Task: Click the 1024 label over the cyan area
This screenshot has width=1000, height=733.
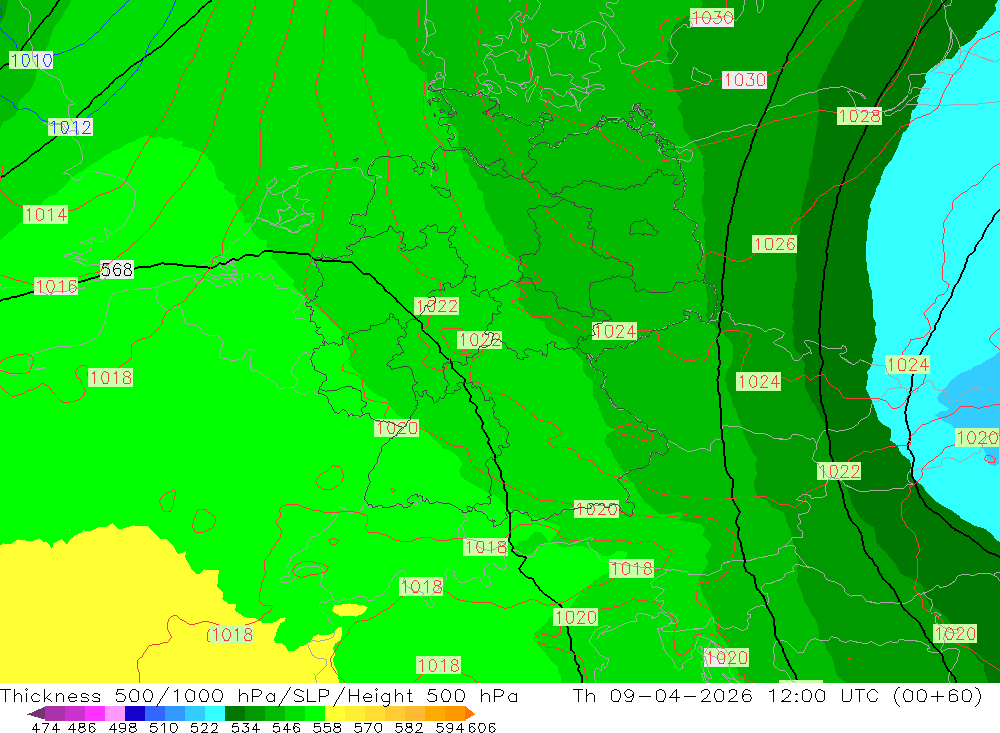Action: coord(908,365)
